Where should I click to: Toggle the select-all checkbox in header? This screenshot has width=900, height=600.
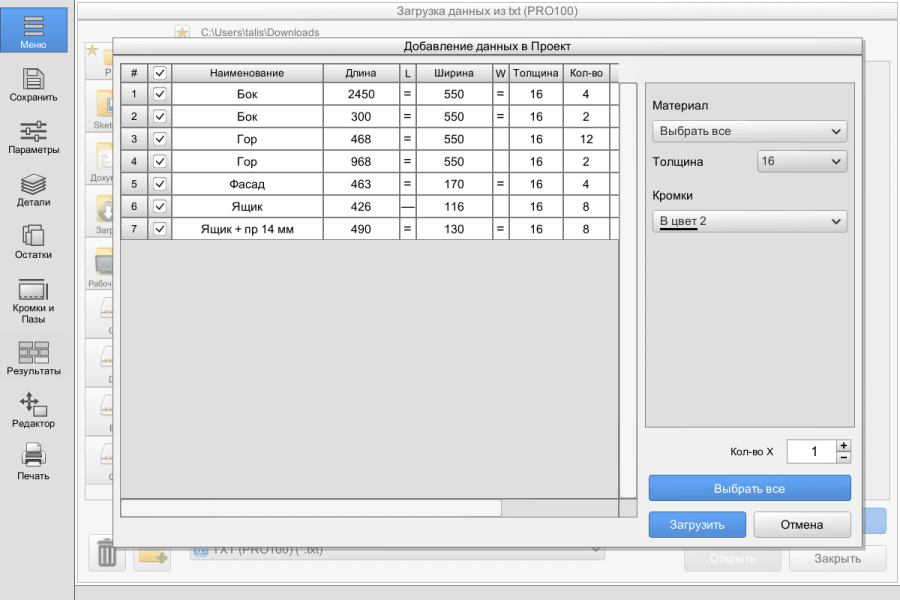160,73
